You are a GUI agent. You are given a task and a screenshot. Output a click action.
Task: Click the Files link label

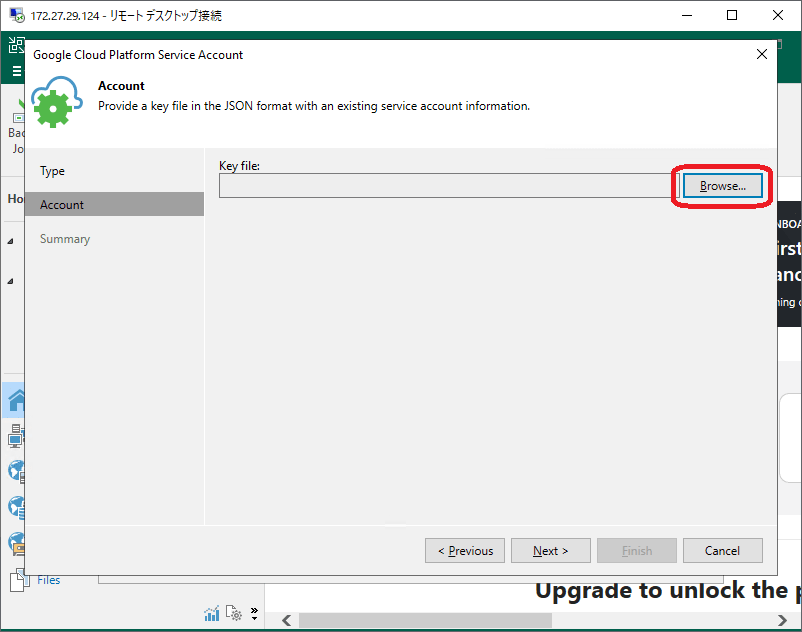(x=49, y=580)
